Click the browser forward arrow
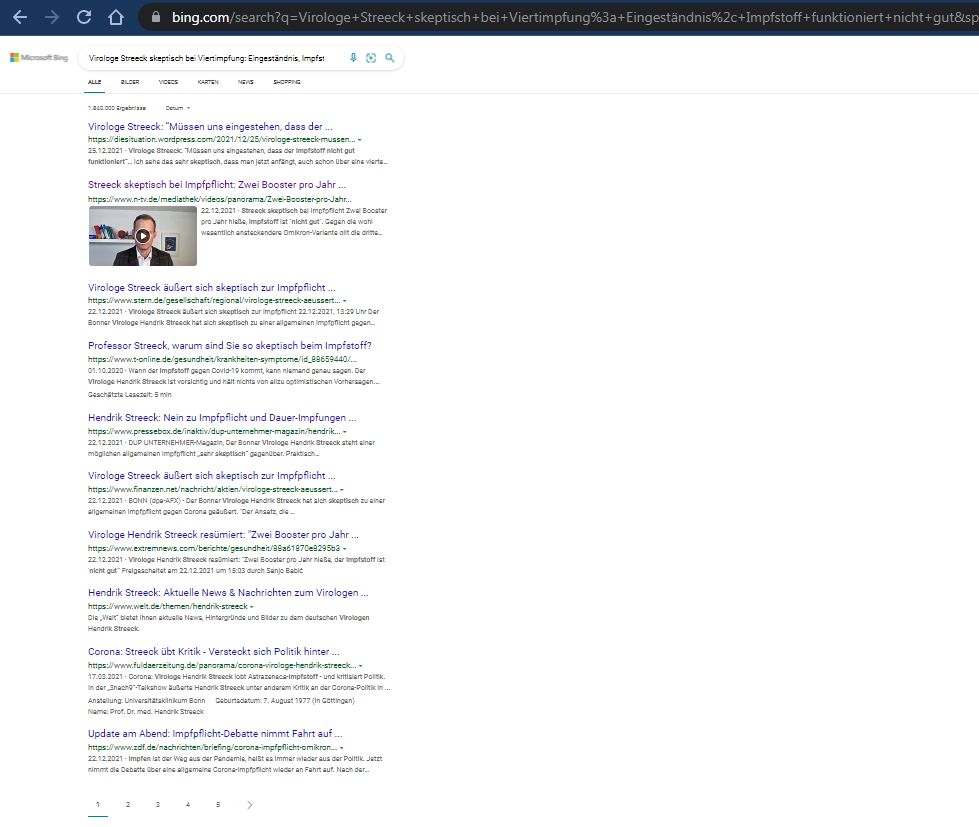Screen dimensions: 979x827 [x=52, y=17]
